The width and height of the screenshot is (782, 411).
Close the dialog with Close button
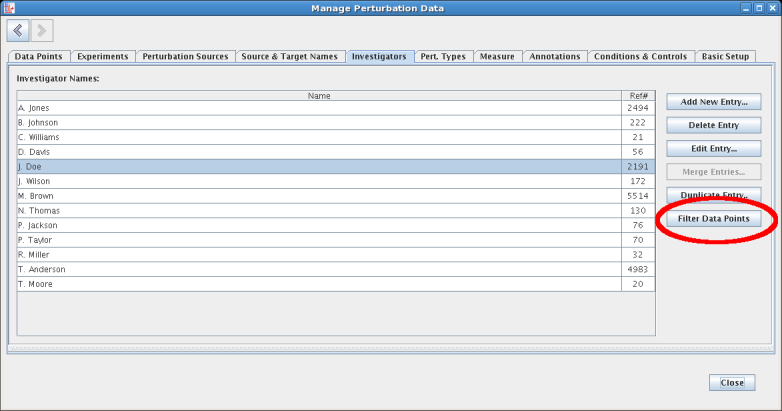pos(731,383)
